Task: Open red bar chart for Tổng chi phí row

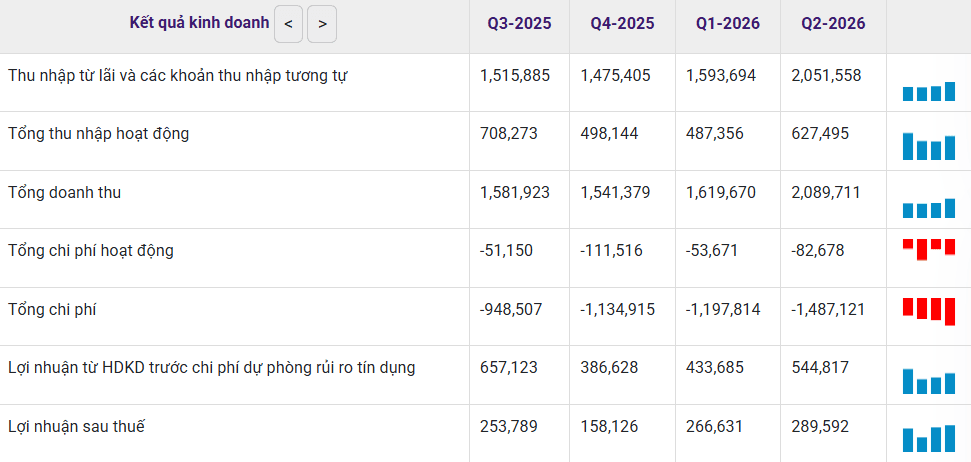Action: (929, 312)
